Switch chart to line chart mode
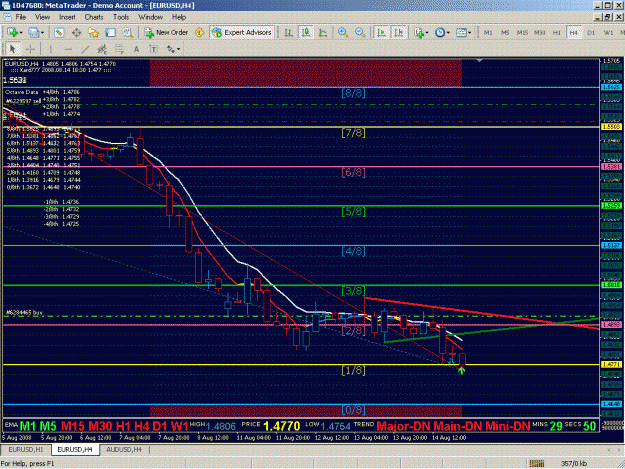625x469 pixels. point(323,33)
